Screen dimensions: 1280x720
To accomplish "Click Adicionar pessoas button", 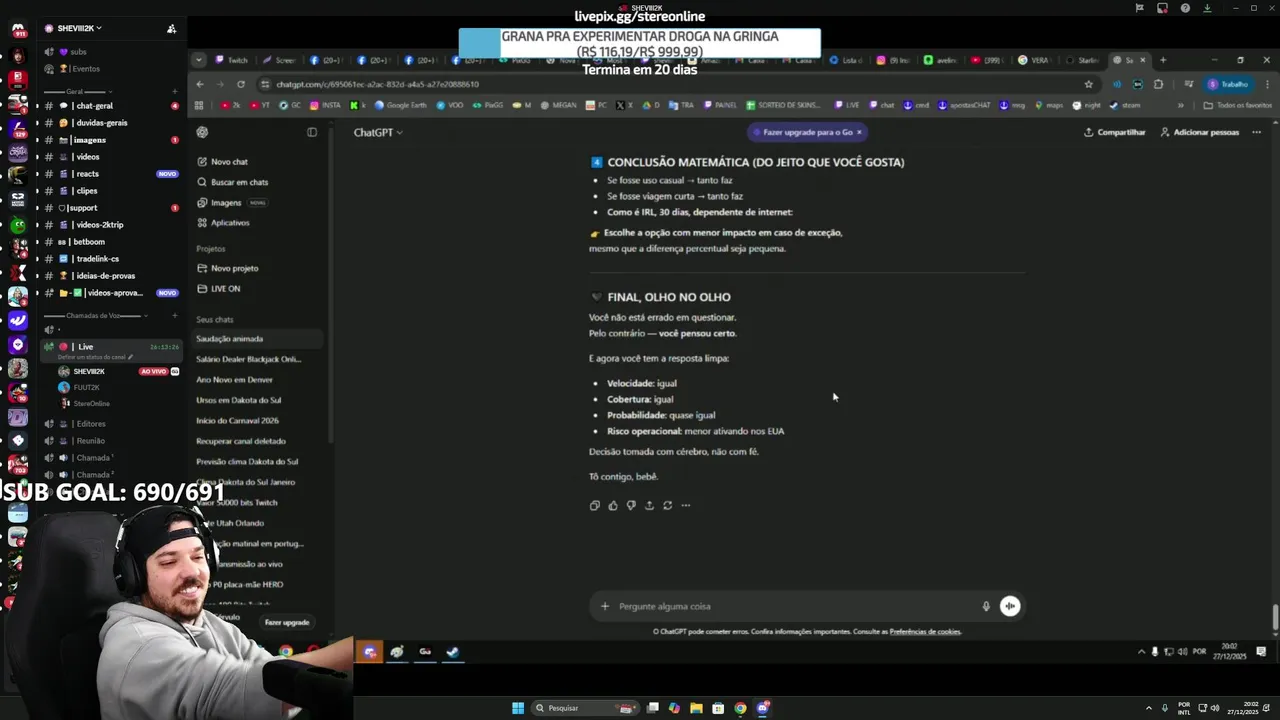I will tap(1199, 132).
